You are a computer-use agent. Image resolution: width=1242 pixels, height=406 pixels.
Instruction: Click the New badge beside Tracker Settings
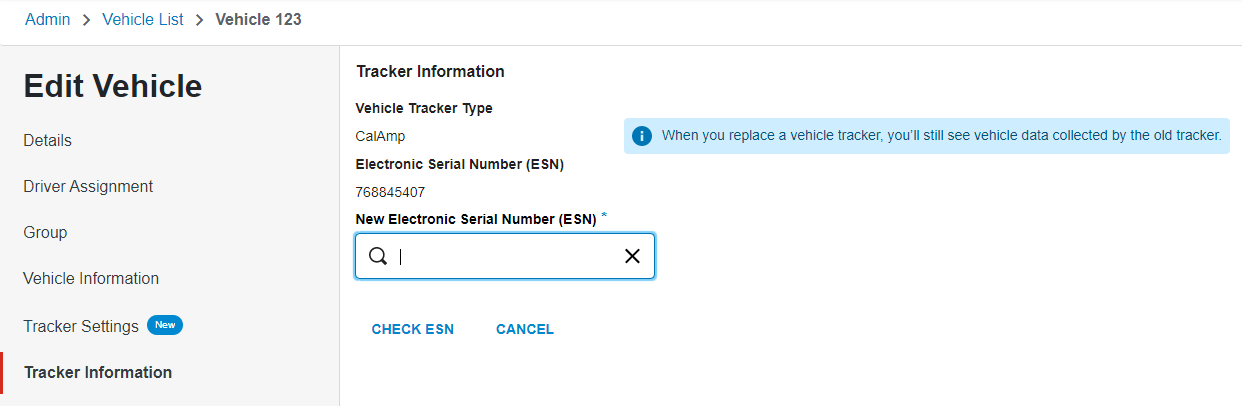pyautogui.click(x=165, y=325)
